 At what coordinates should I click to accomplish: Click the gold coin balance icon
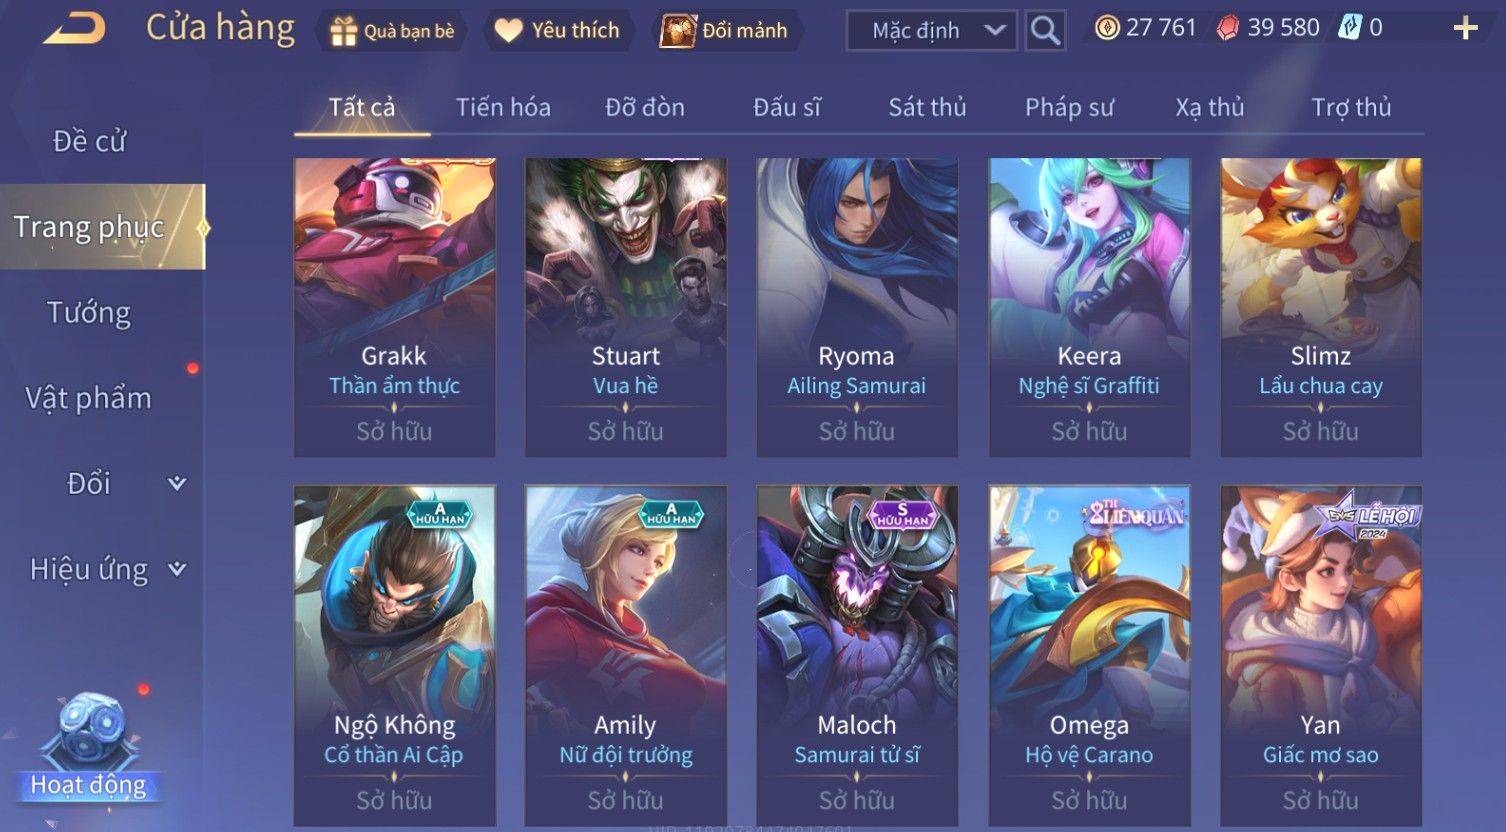coord(1107,28)
